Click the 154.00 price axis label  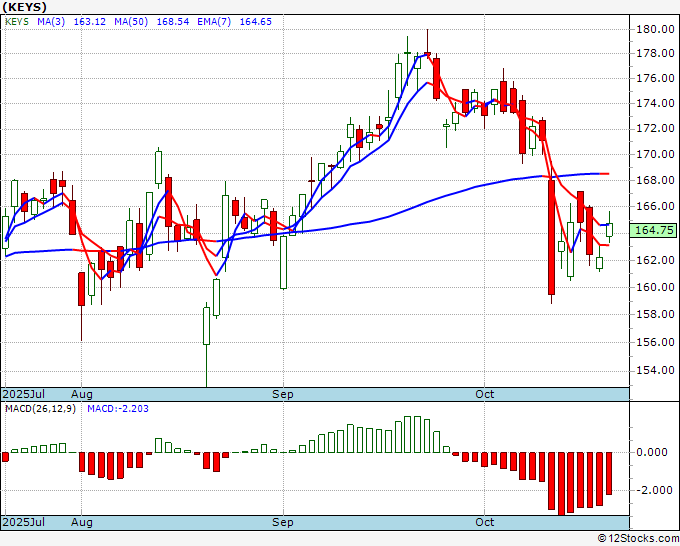pyautogui.click(x=655, y=370)
